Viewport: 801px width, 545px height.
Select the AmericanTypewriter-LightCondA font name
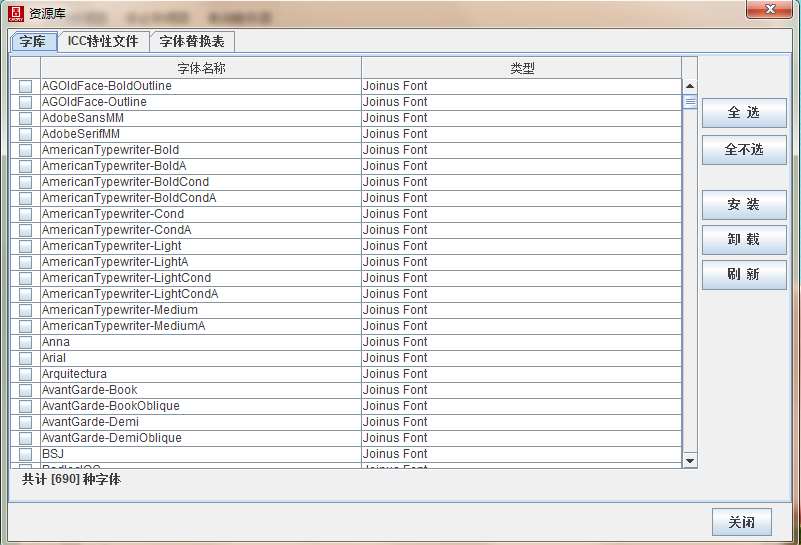click(130, 294)
